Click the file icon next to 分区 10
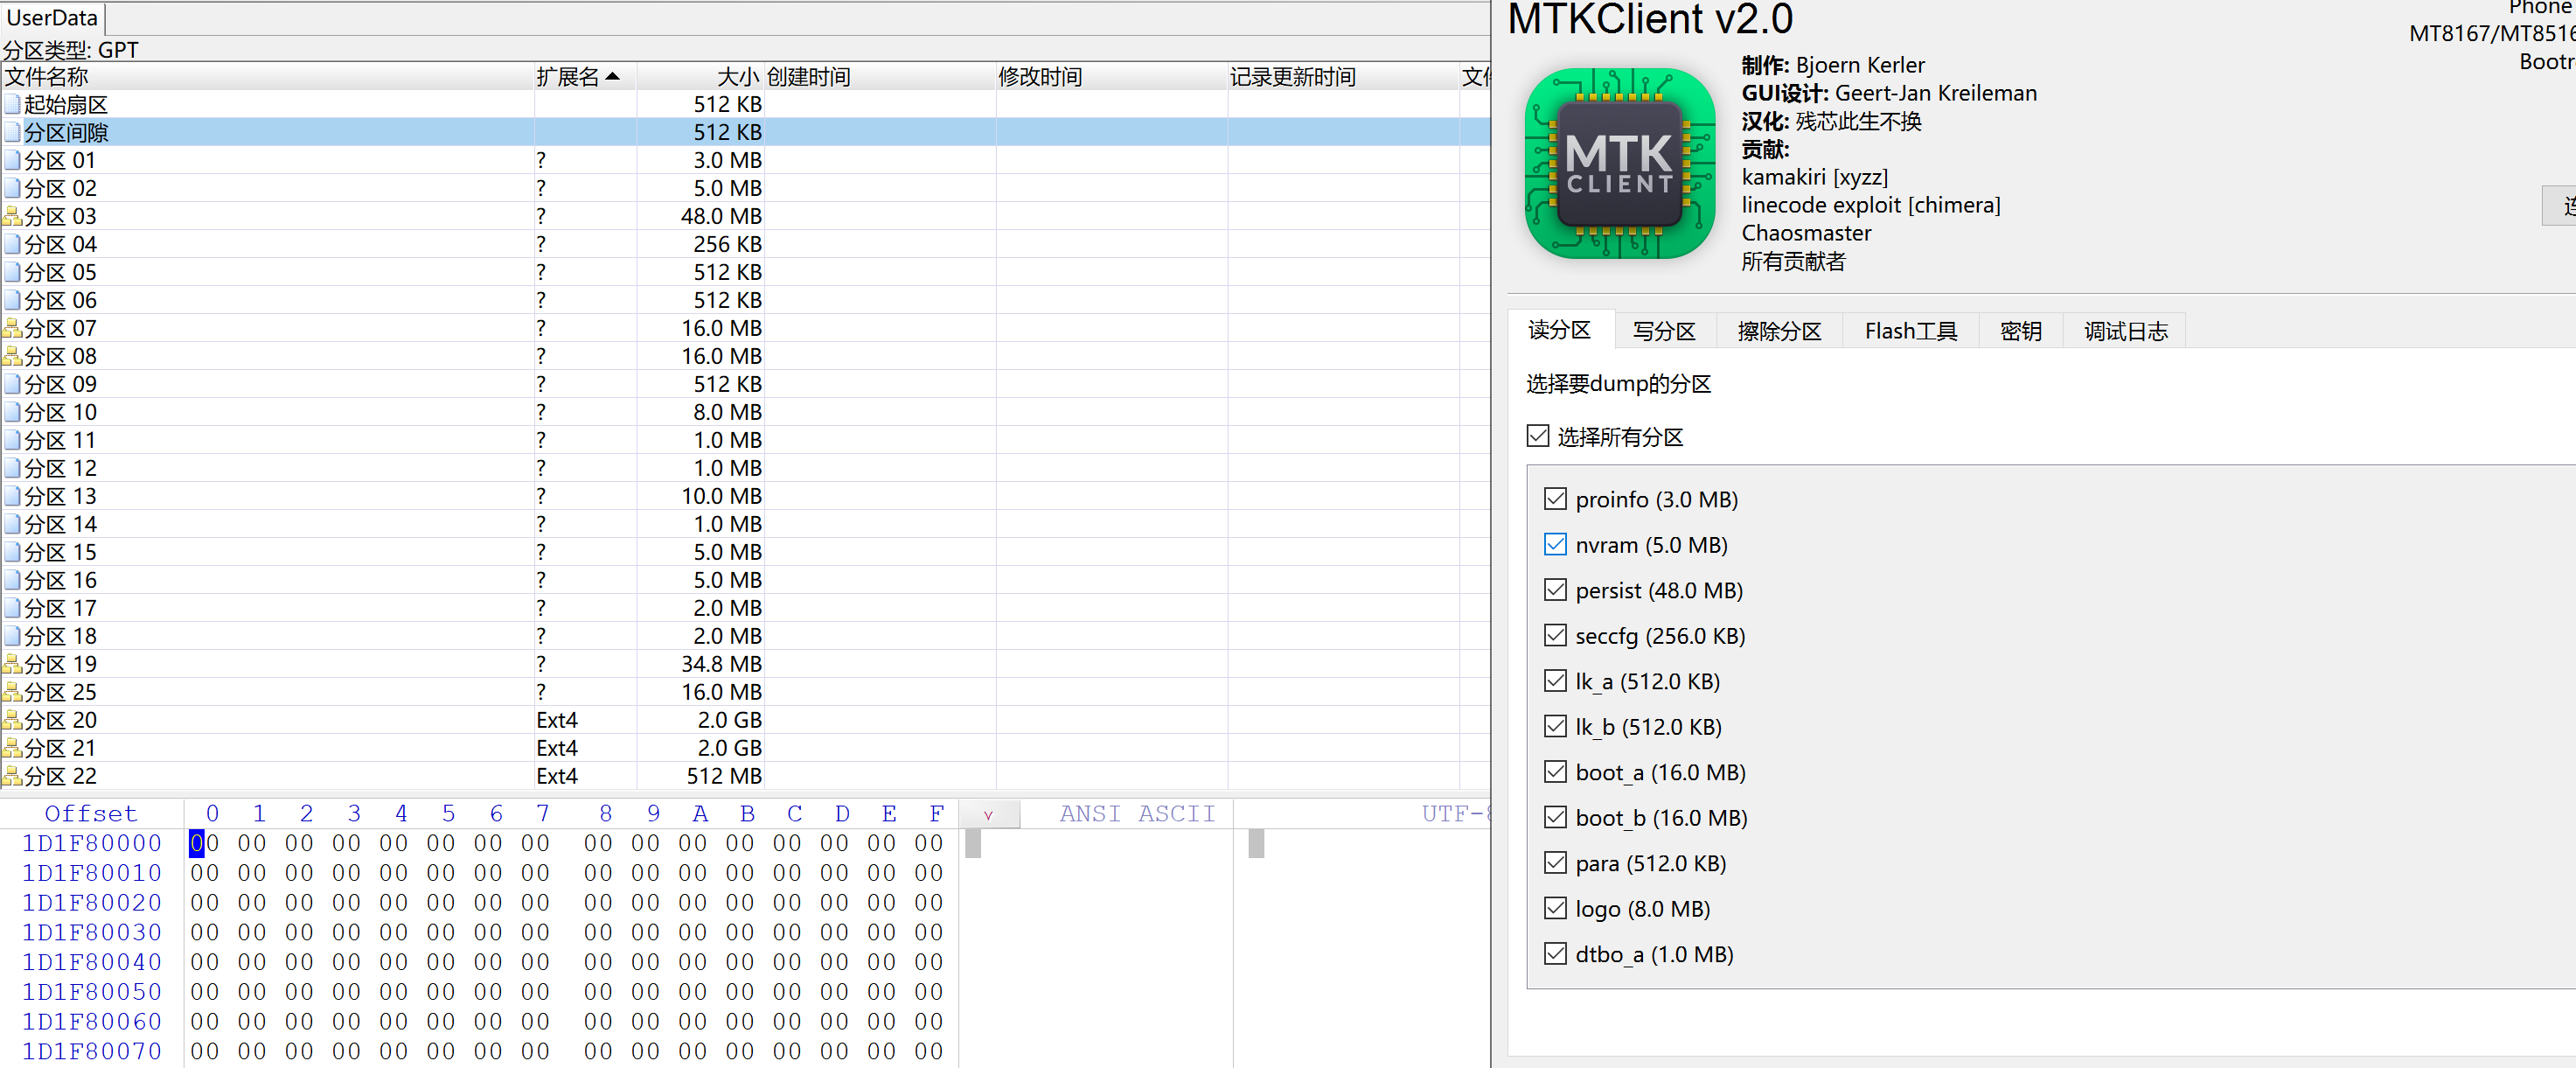Image resolution: width=2576 pixels, height=1068 pixels. point(12,412)
